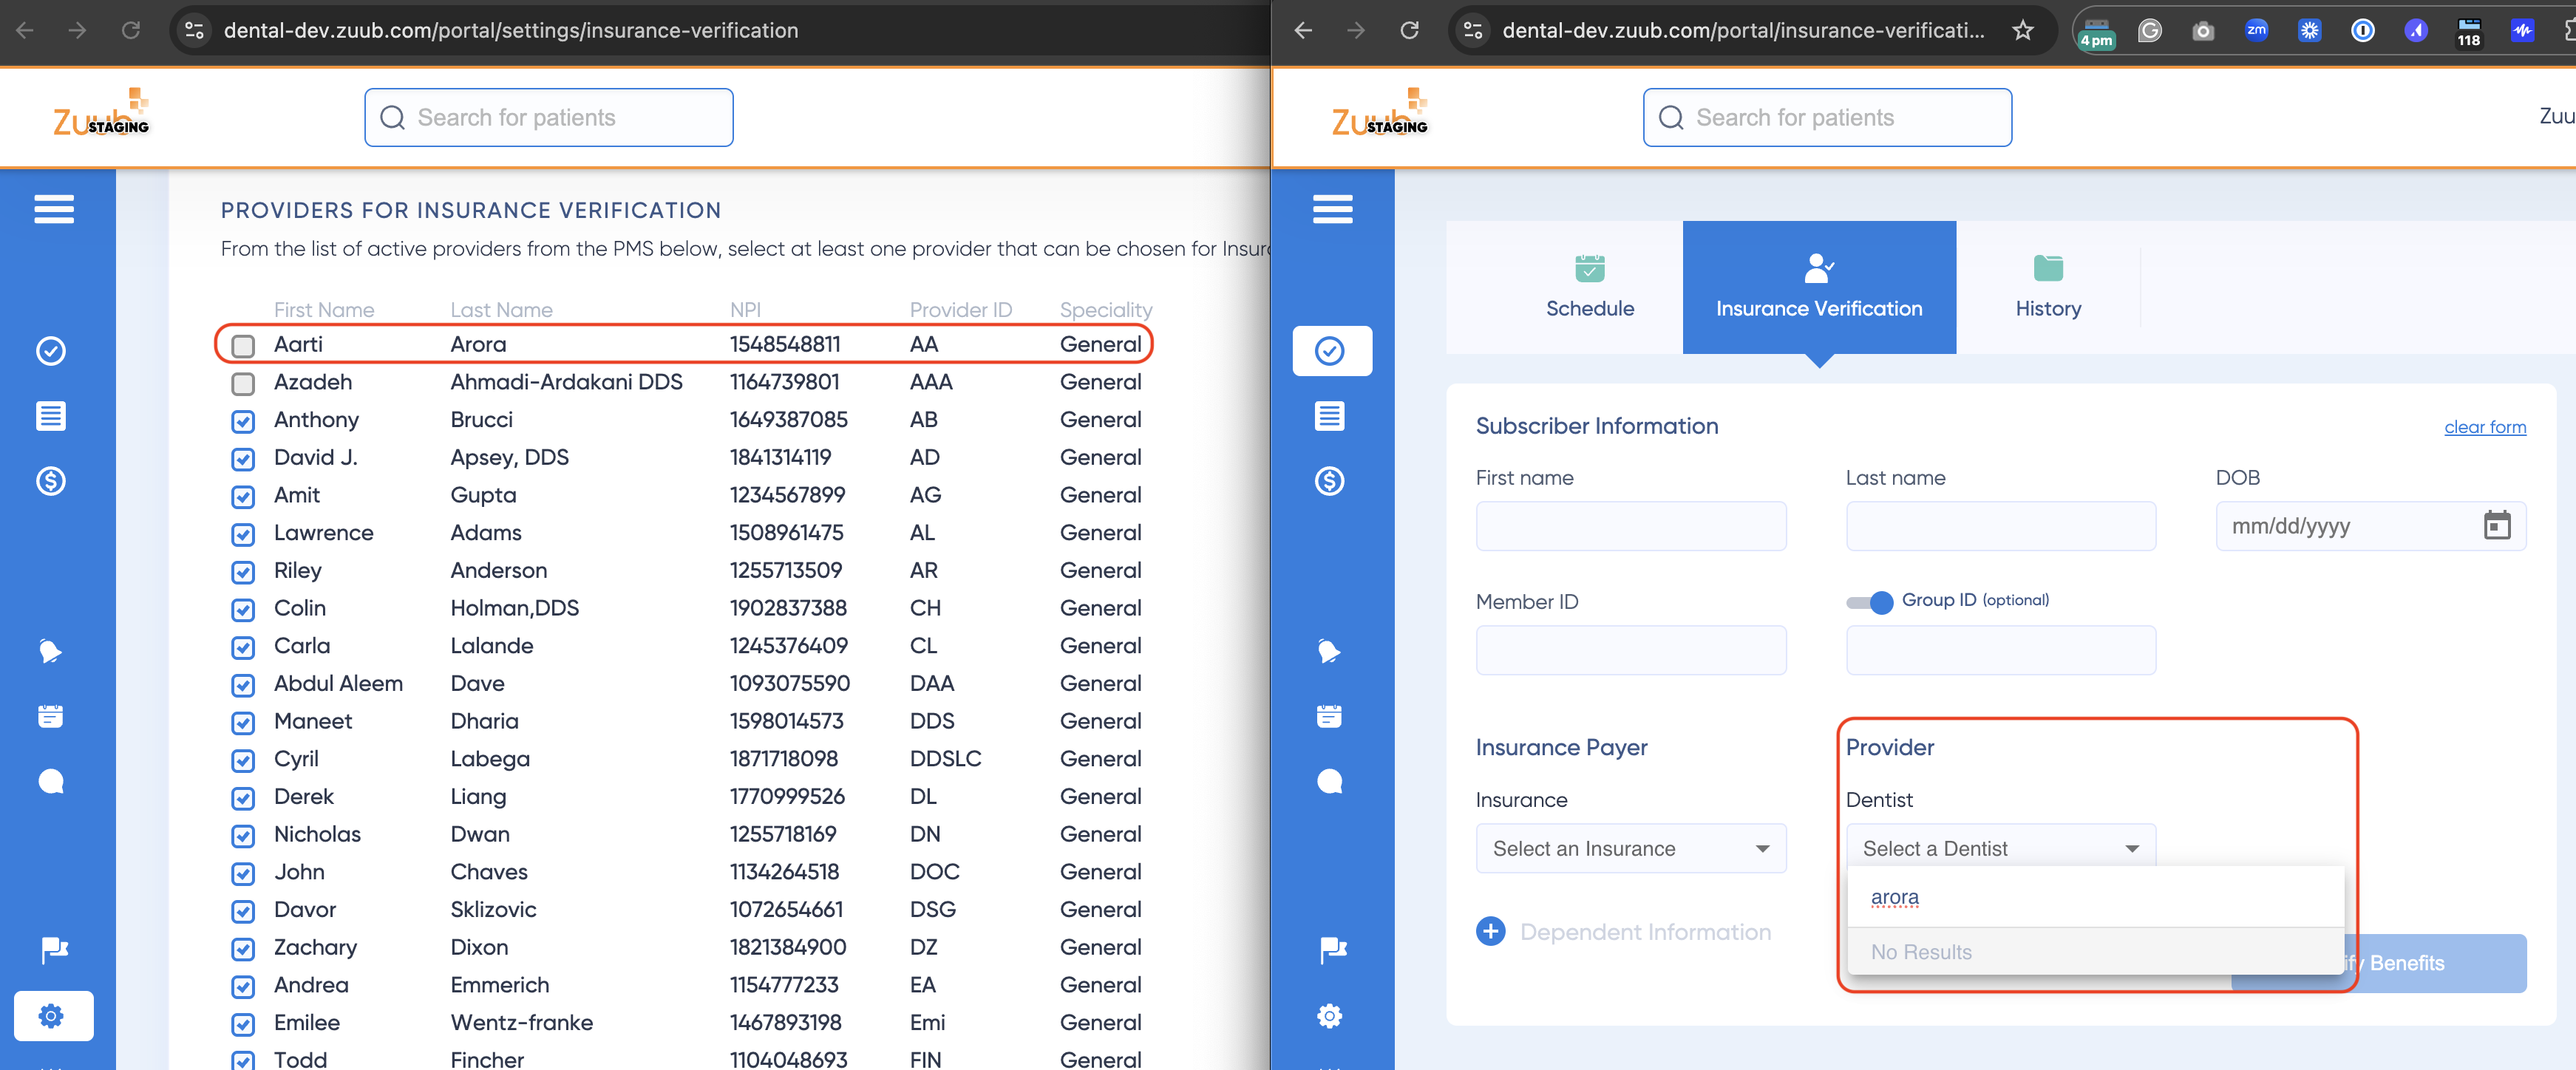The width and height of the screenshot is (2576, 1070).
Task: Collapse the Select a Dentist dropdown
Action: 2000,849
